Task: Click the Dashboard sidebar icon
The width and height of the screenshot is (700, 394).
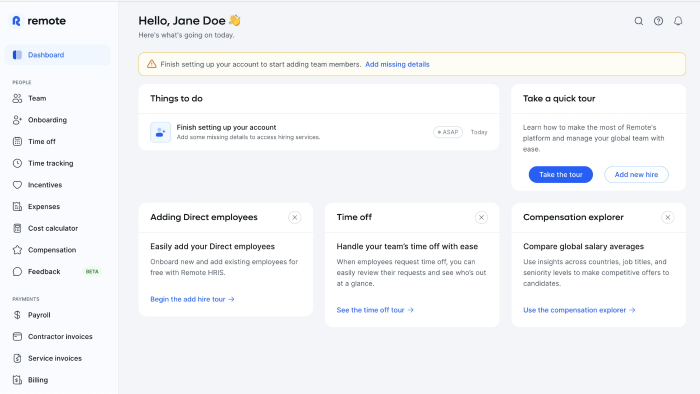Action: tap(17, 55)
